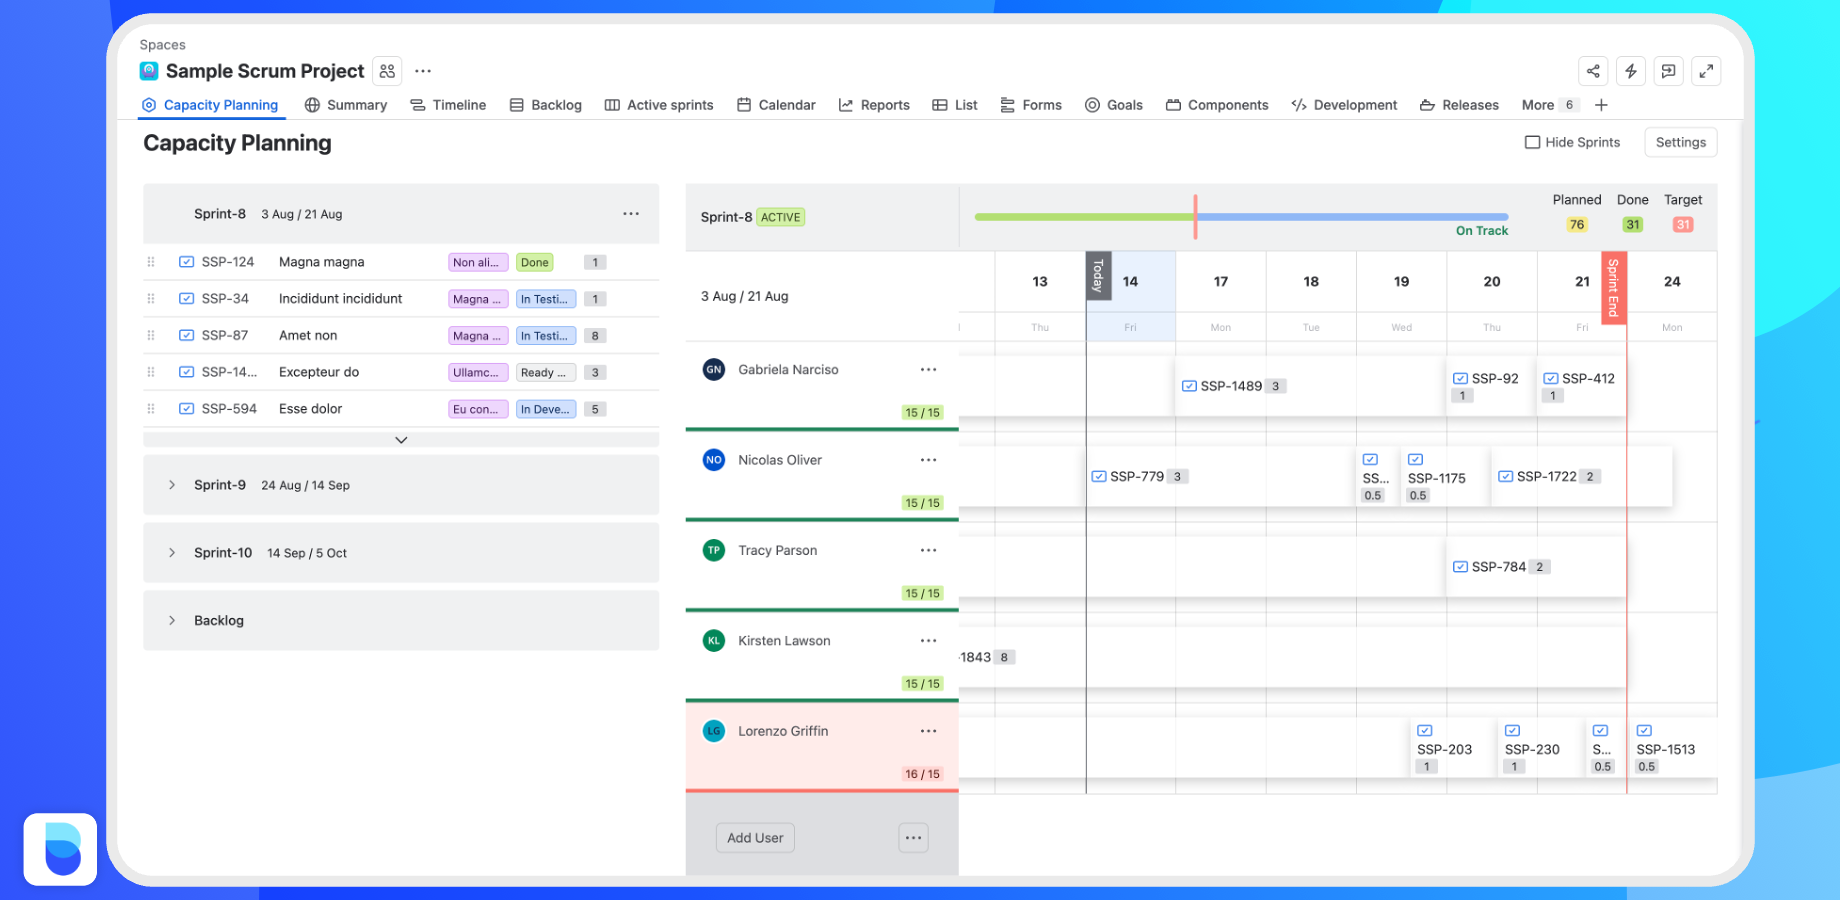Enter full screen with expand arrows icon
This screenshot has width=1840, height=900.
[x=1707, y=71]
